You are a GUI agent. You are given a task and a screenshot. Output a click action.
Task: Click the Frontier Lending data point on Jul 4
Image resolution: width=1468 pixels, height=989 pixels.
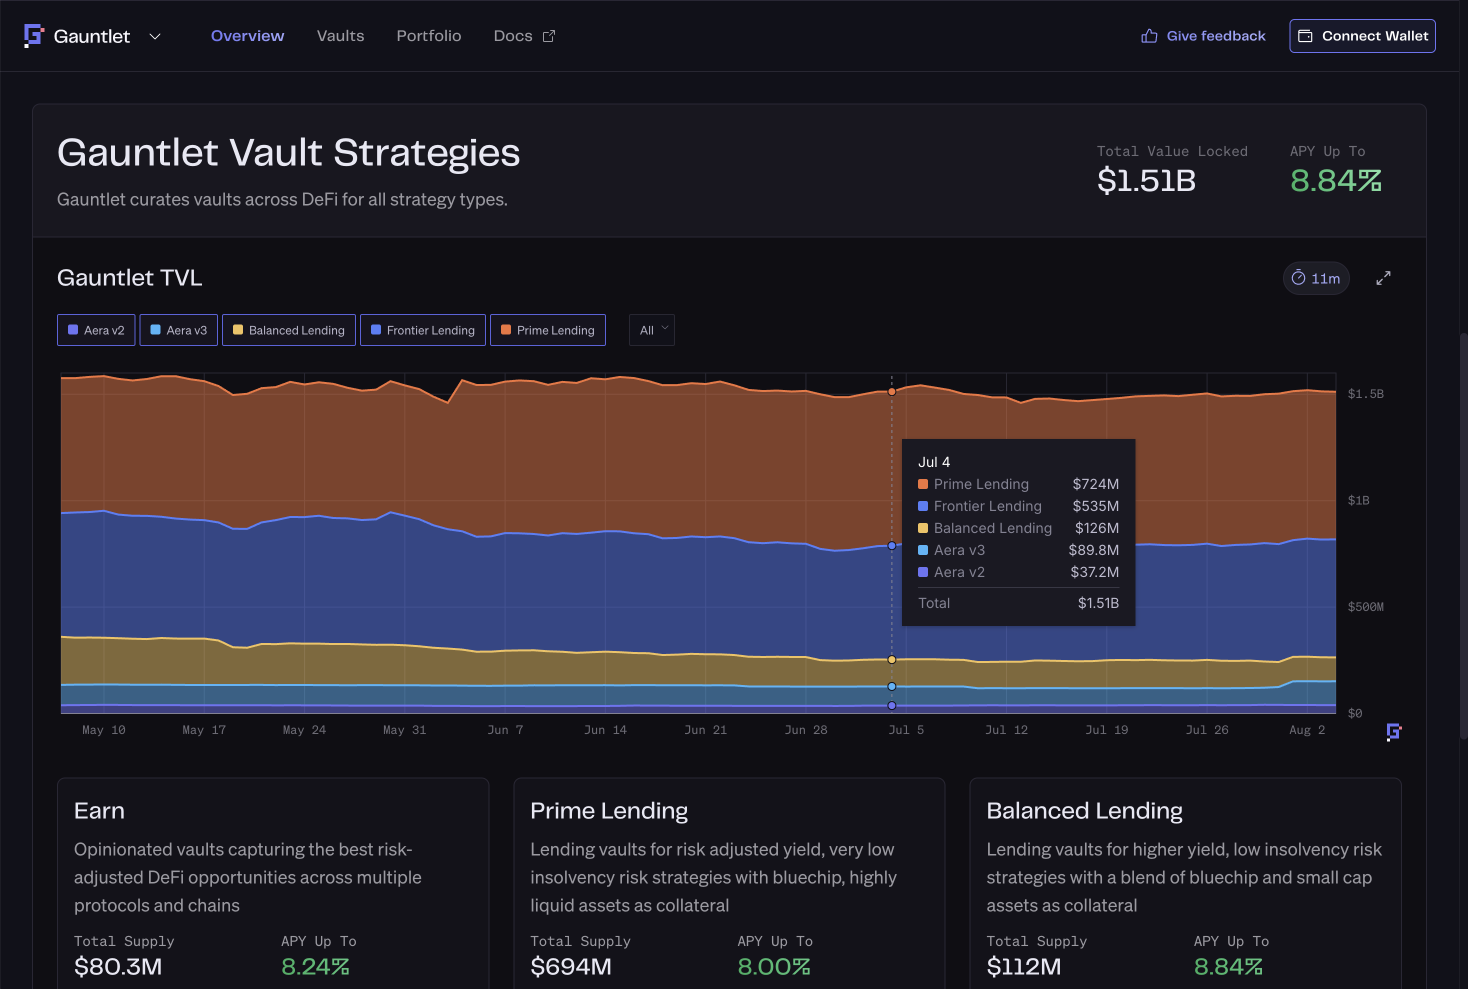pos(892,546)
